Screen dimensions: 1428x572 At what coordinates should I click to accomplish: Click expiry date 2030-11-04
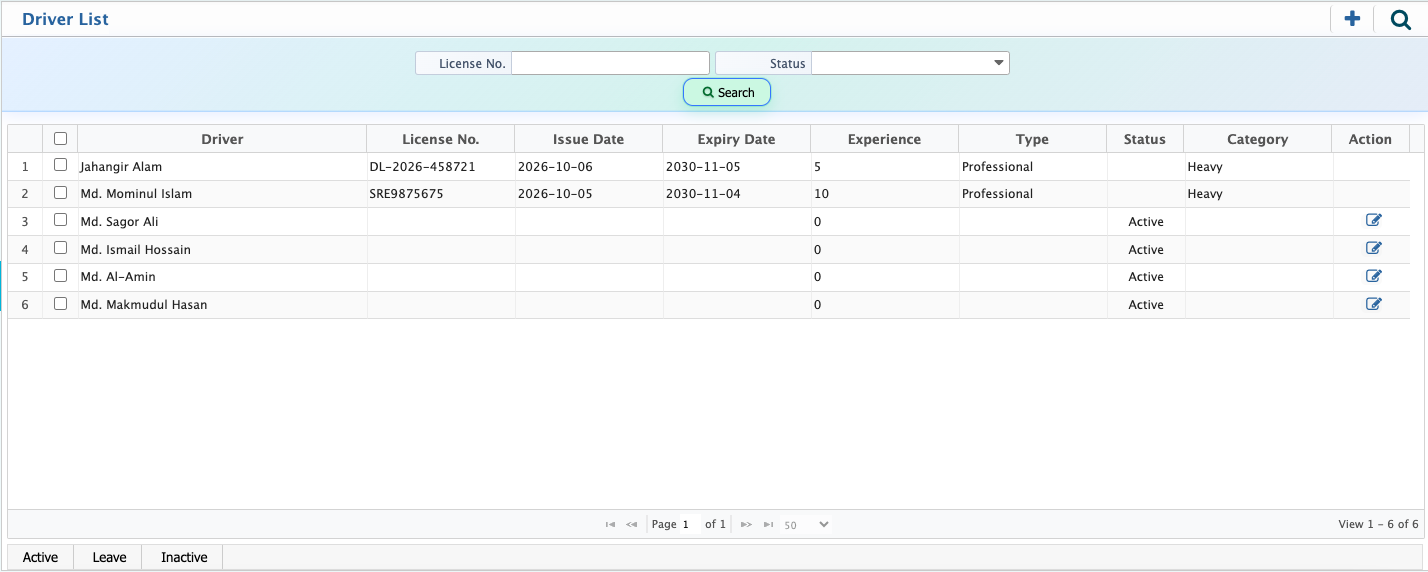(703, 194)
